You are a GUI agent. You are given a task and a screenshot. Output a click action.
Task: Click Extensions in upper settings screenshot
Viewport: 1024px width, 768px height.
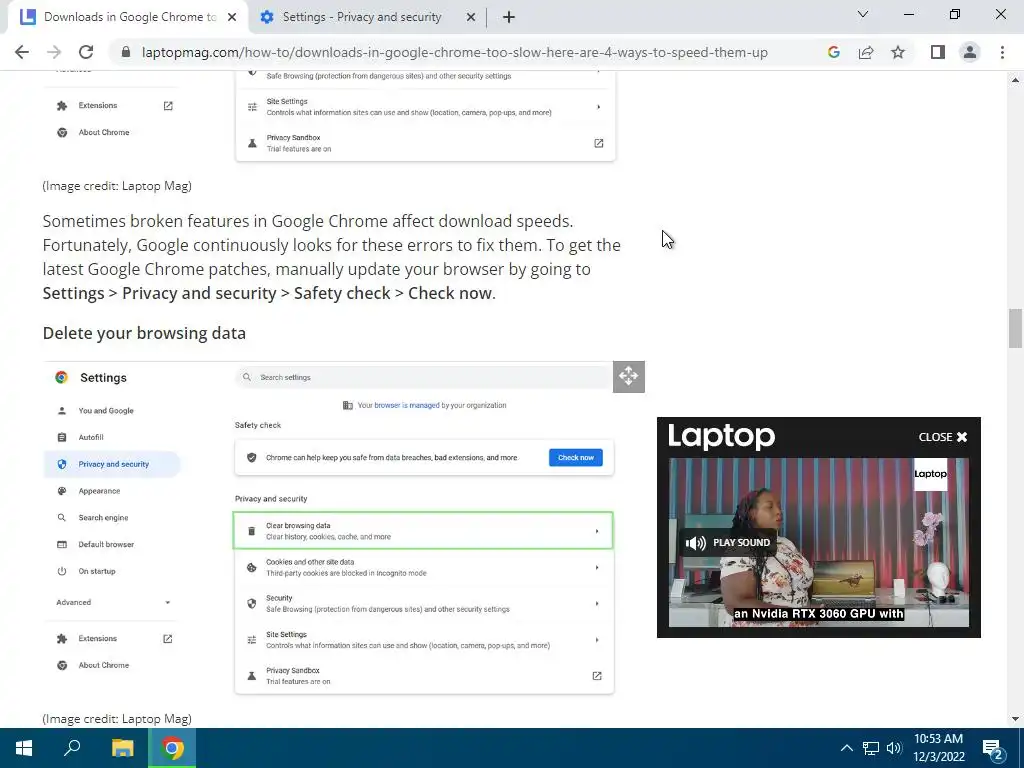click(x=97, y=105)
